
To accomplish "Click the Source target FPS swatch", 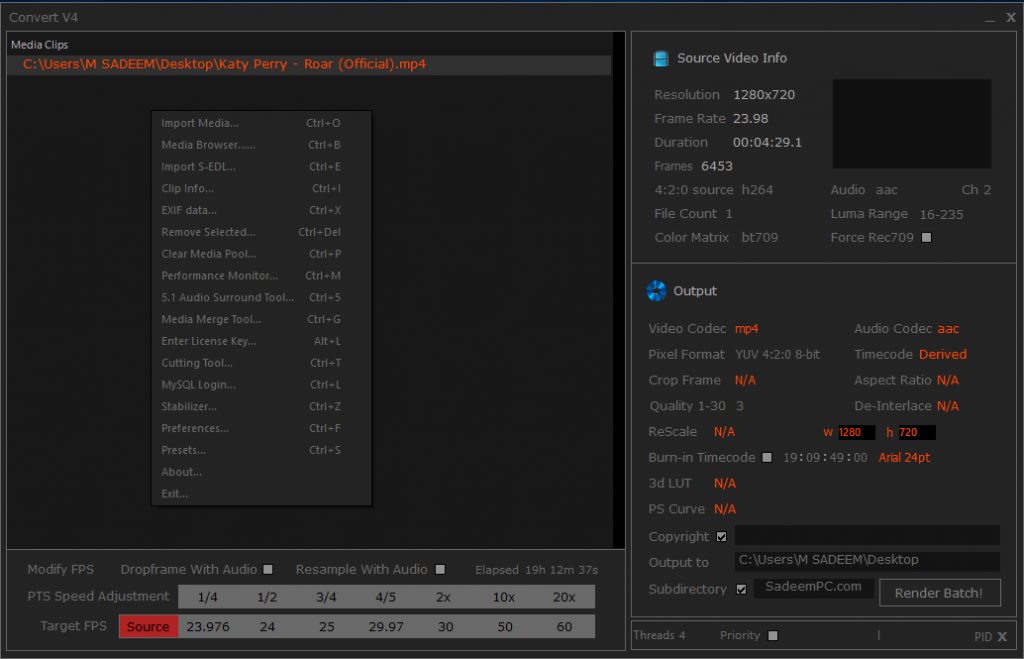I will (x=148, y=626).
